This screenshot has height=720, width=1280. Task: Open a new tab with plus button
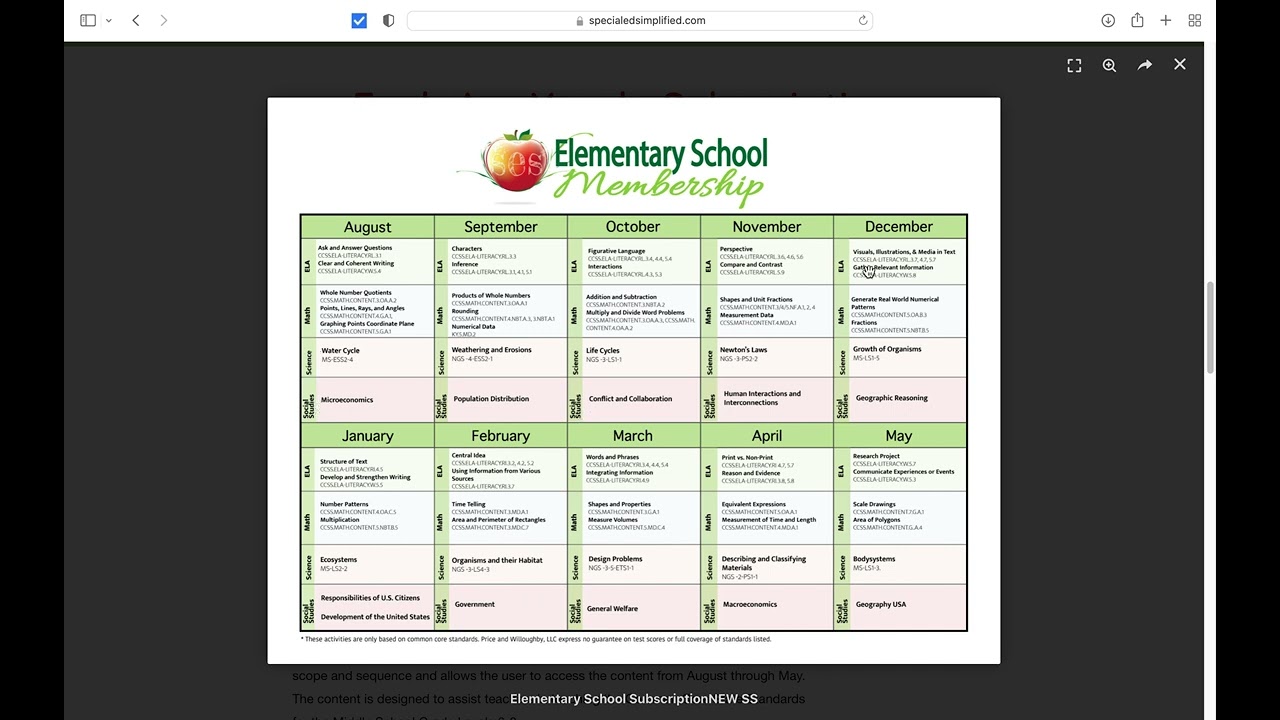tap(1166, 20)
